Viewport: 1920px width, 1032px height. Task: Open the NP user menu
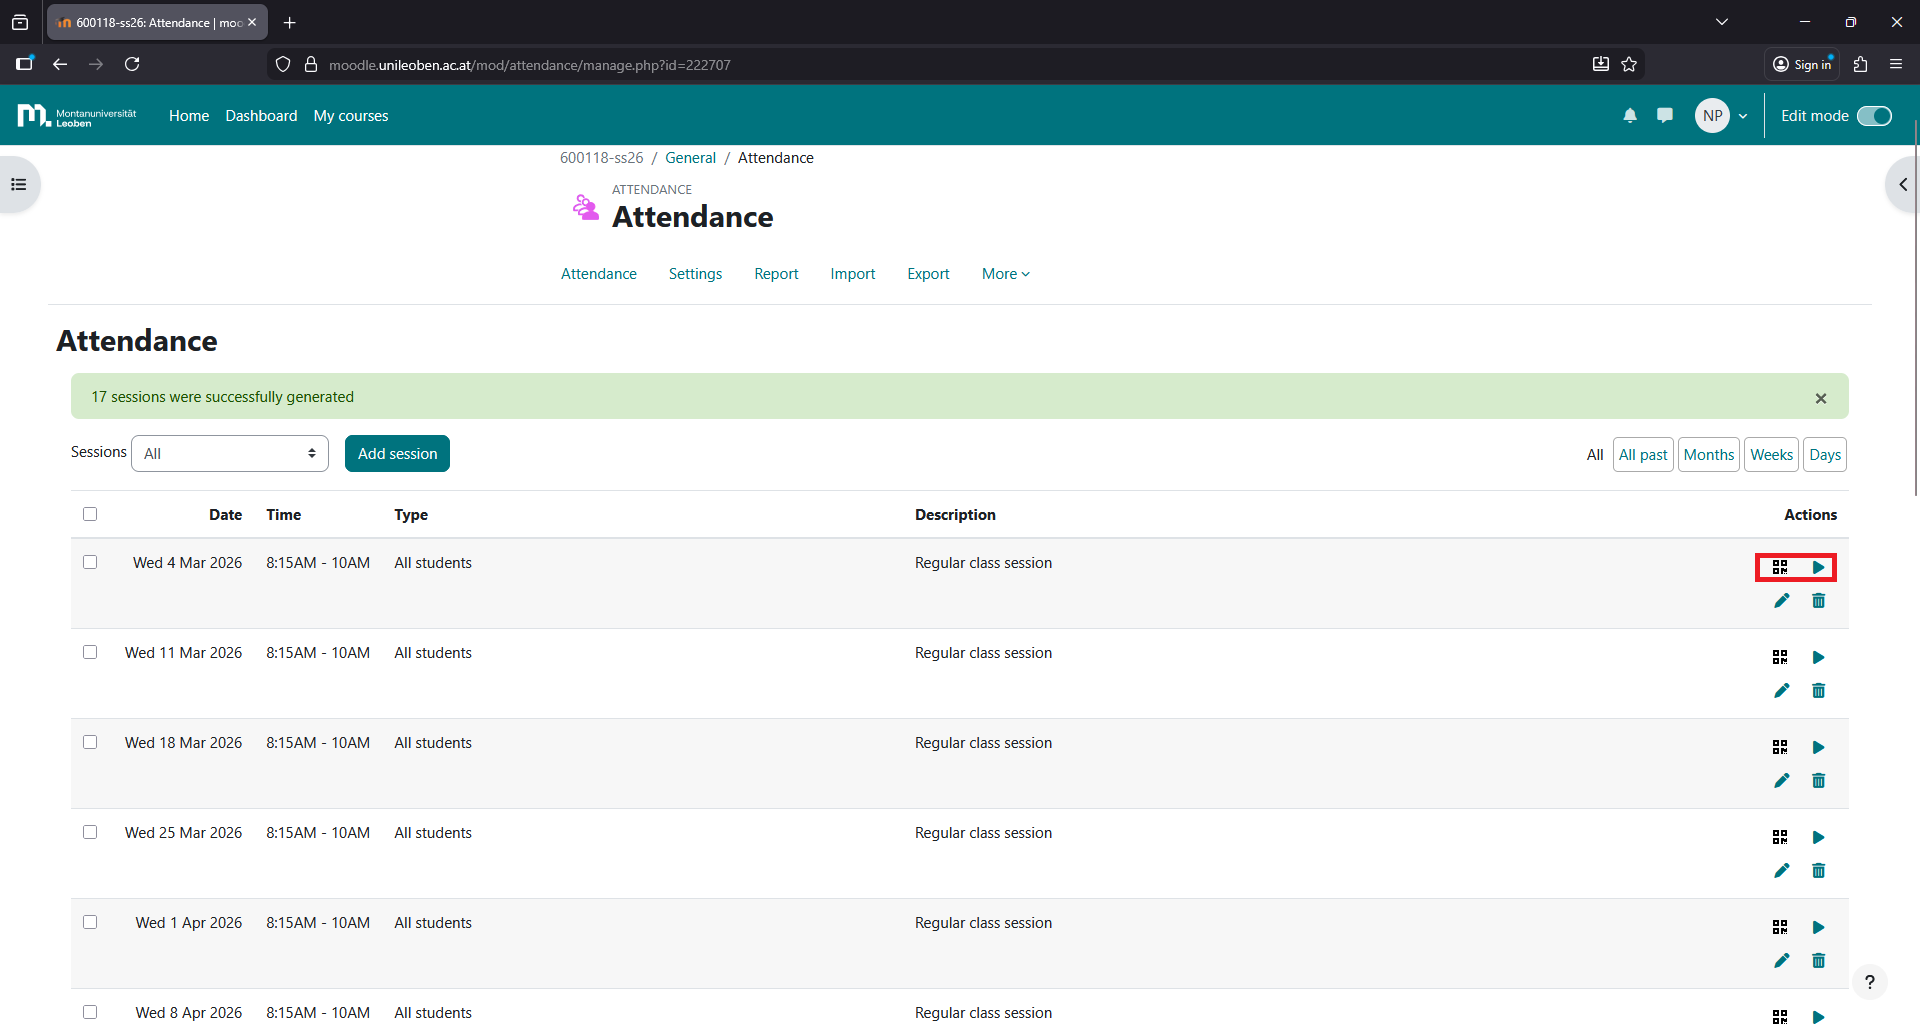coord(1721,116)
